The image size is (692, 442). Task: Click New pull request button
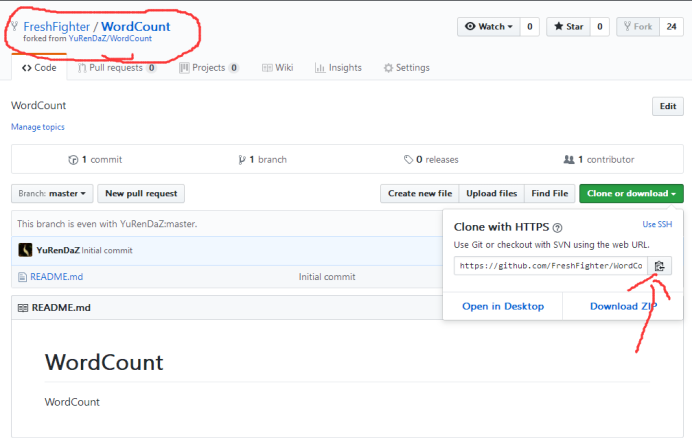141,194
